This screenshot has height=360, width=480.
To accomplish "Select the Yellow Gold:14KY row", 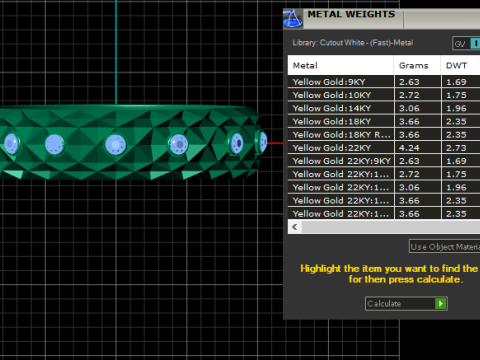I will coord(384,108).
